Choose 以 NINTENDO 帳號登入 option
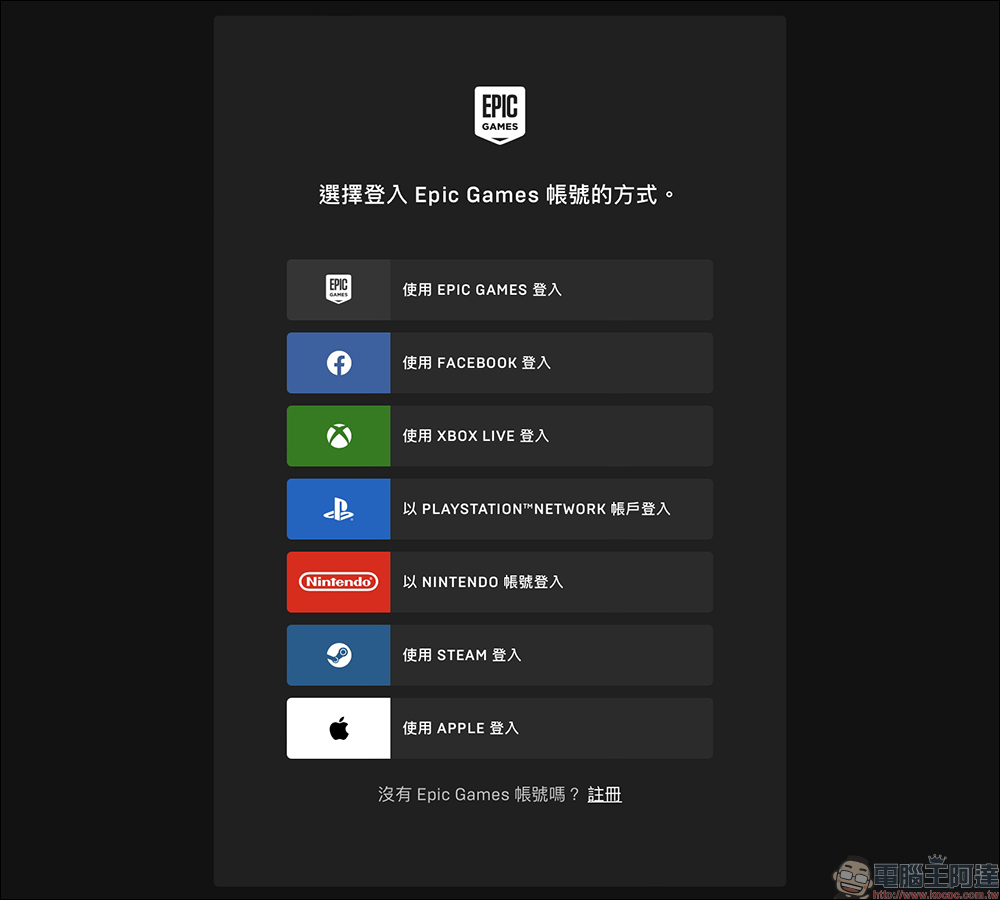Image resolution: width=1000 pixels, height=900 pixels. (500, 582)
